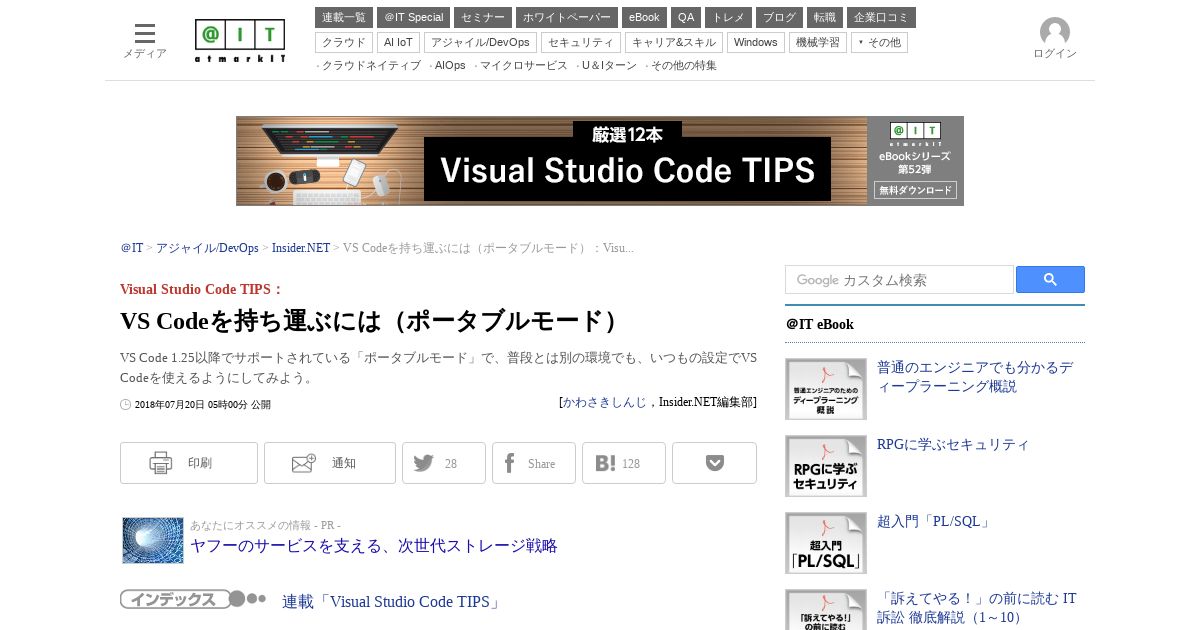
Task: Share on Twitter with 28 count
Action: pos(444,463)
